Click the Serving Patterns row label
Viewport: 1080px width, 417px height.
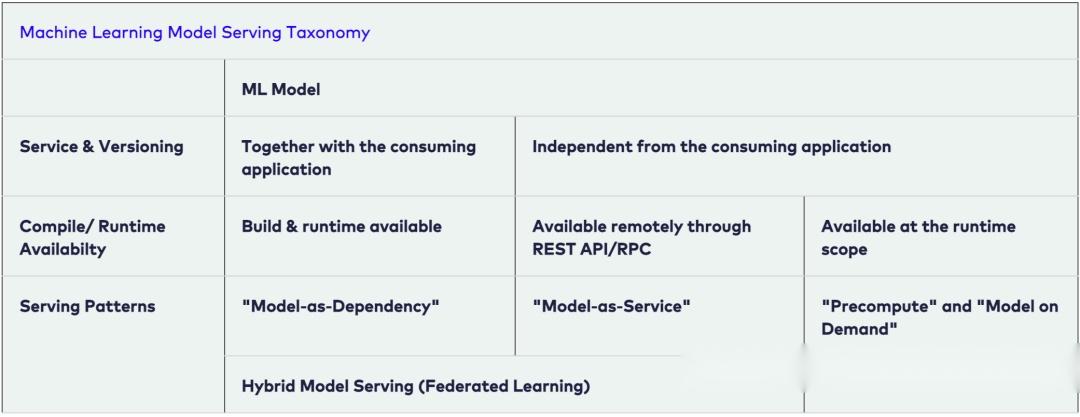click(87, 306)
